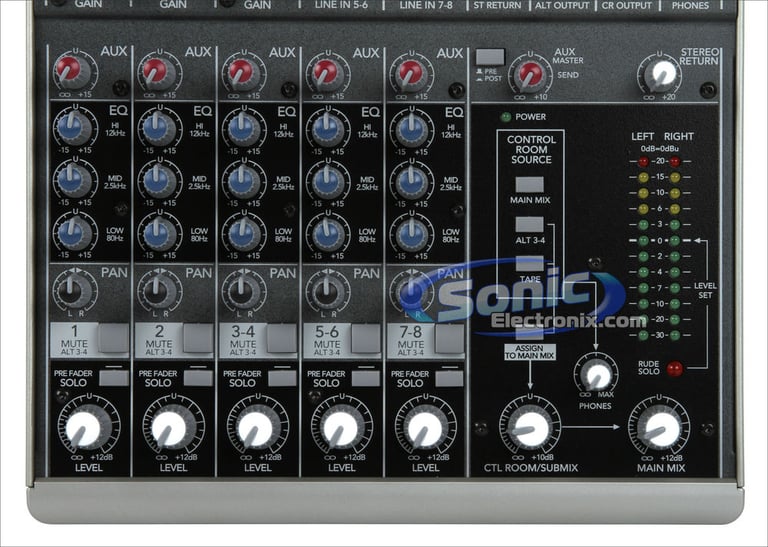Image resolution: width=768 pixels, height=547 pixels.
Task: Click the red RUDE SOLO indicator light
Action: 674,368
